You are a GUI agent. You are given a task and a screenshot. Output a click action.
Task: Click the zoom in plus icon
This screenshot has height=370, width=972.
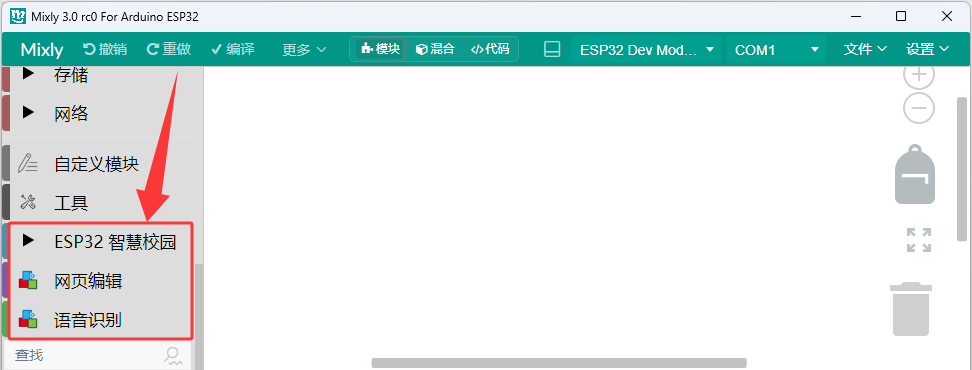pos(919,76)
